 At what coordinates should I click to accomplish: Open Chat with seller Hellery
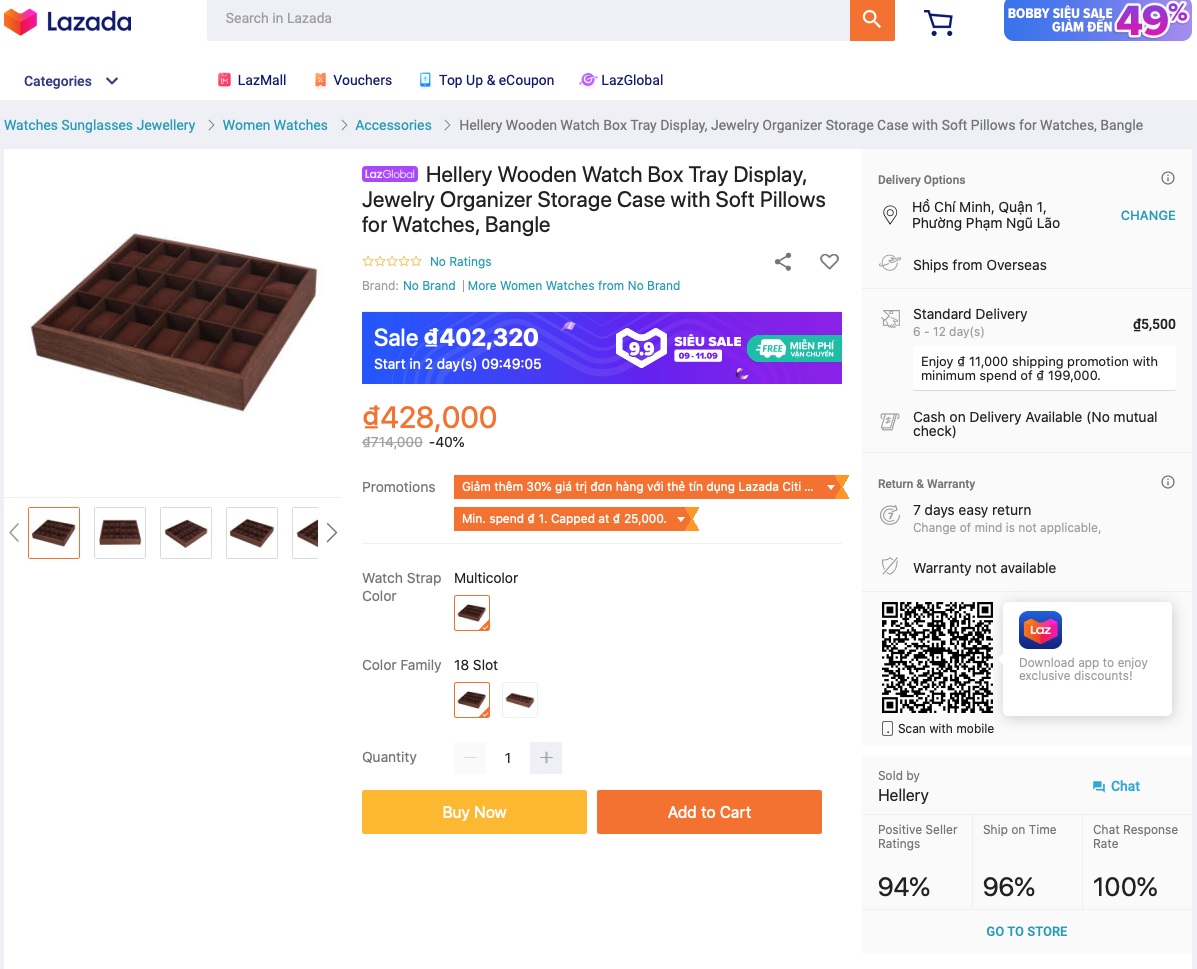(x=1116, y=786)
